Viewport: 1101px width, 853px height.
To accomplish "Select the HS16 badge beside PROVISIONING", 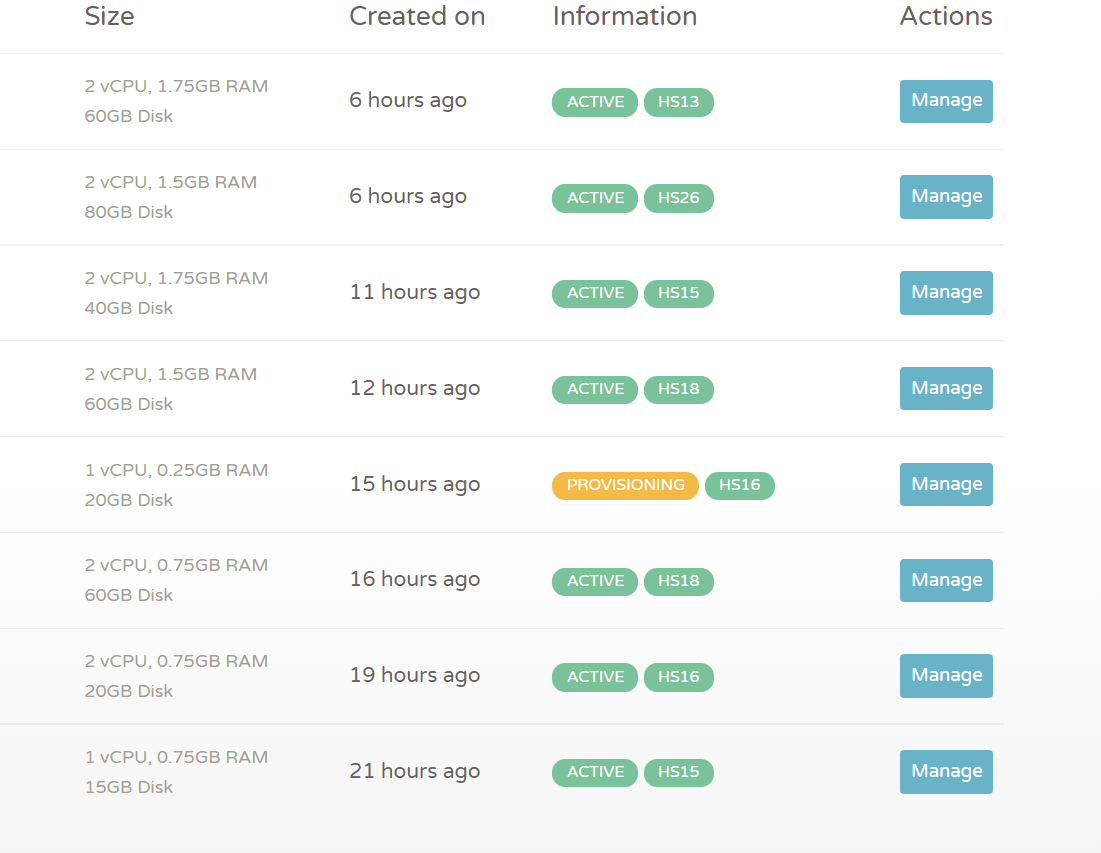I will (x=739, y=485).
